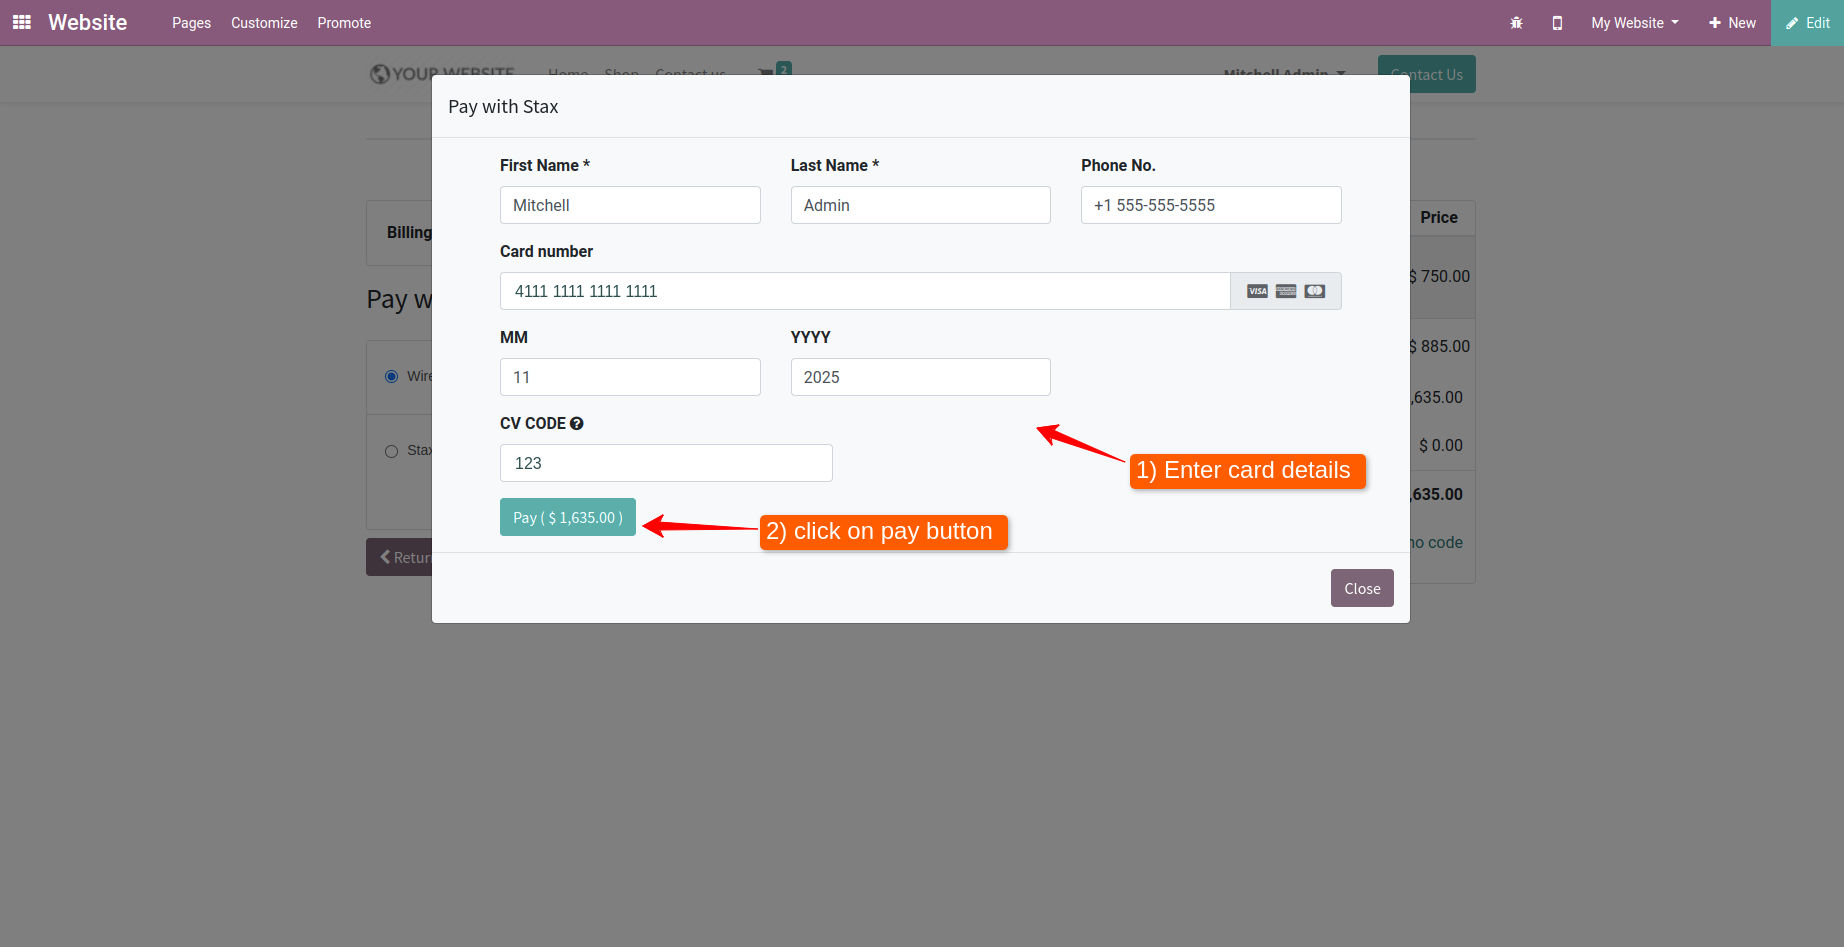Image resolution: width=1844 pixels, height=947 pixels.
Task: Expand the My Website dropdown
Action: (1635, 22)
